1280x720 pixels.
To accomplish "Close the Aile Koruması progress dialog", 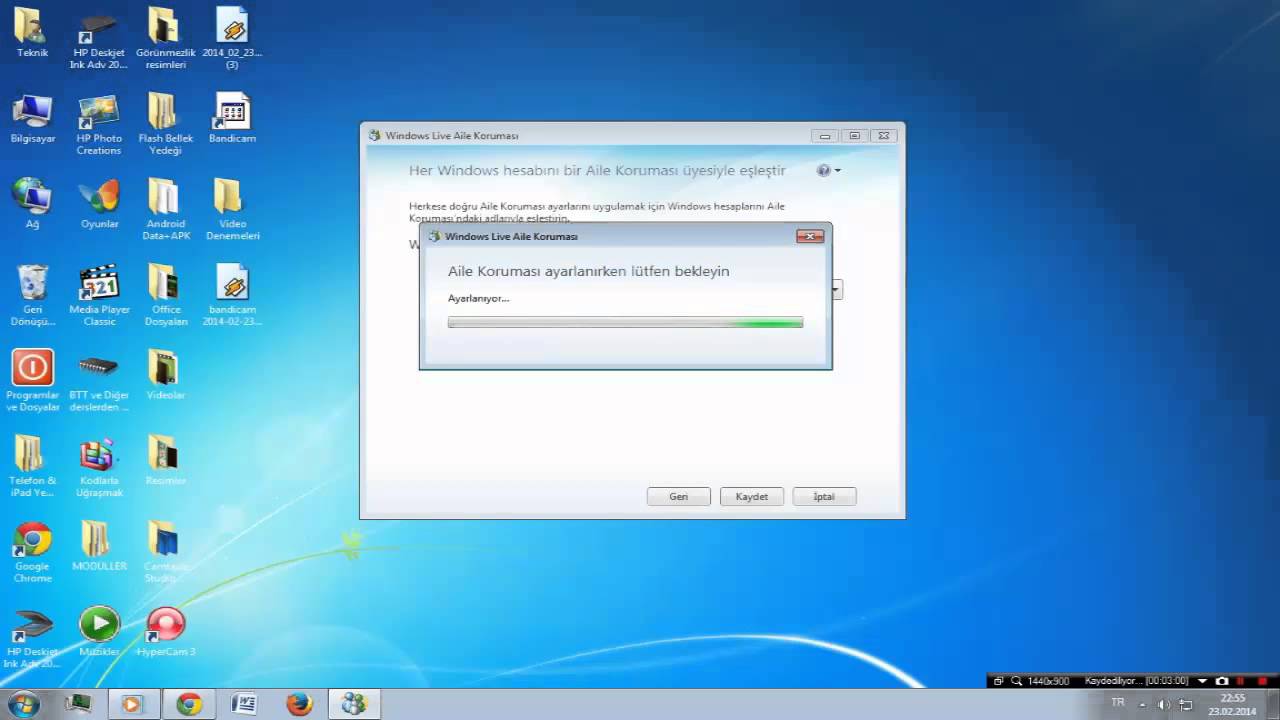I will [810, 236].
